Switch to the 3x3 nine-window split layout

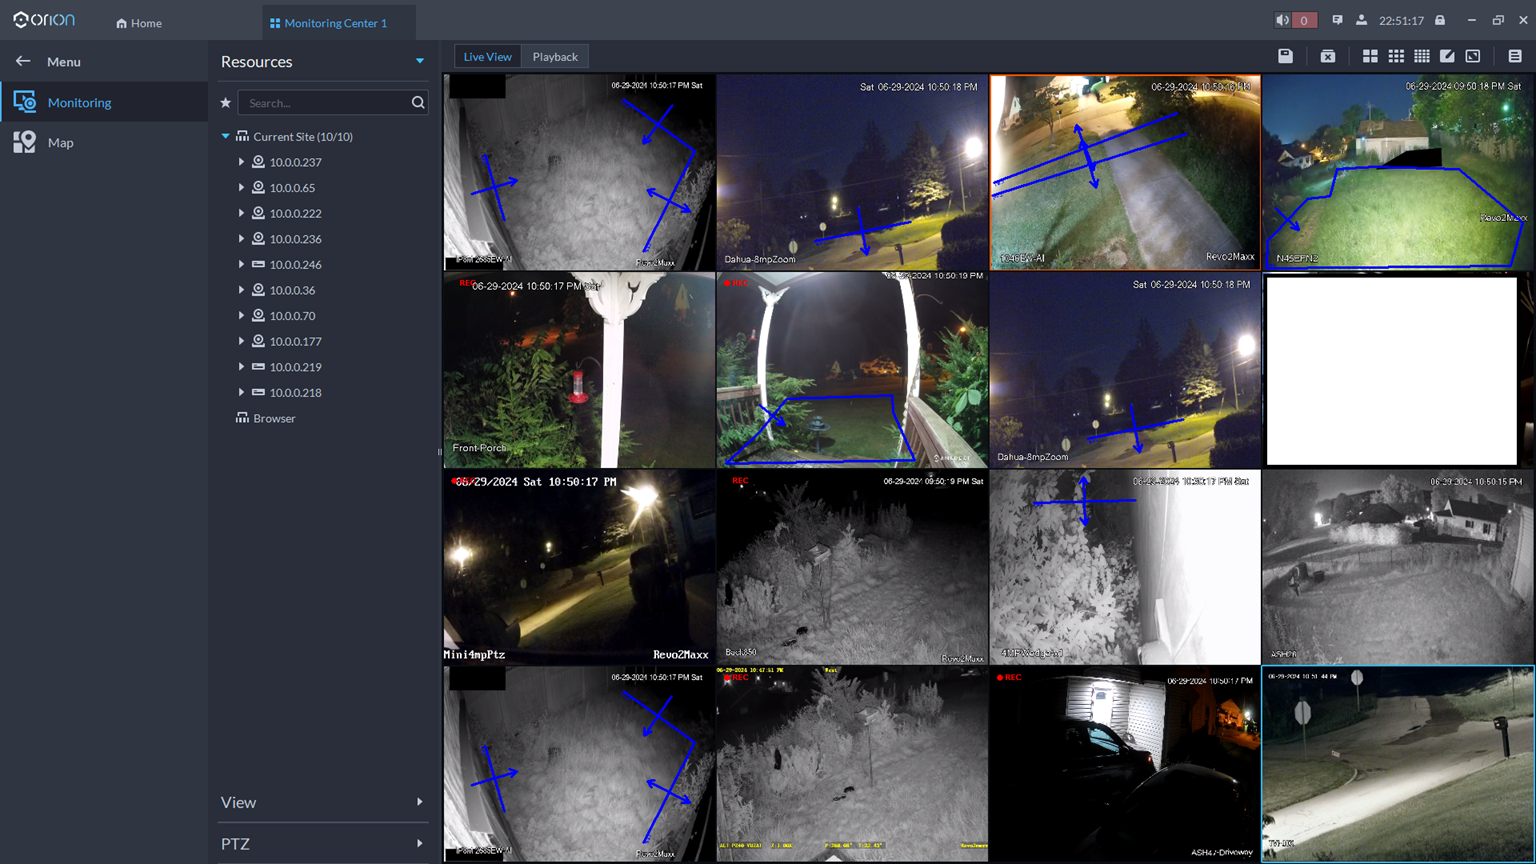[x=1396, y=57]
